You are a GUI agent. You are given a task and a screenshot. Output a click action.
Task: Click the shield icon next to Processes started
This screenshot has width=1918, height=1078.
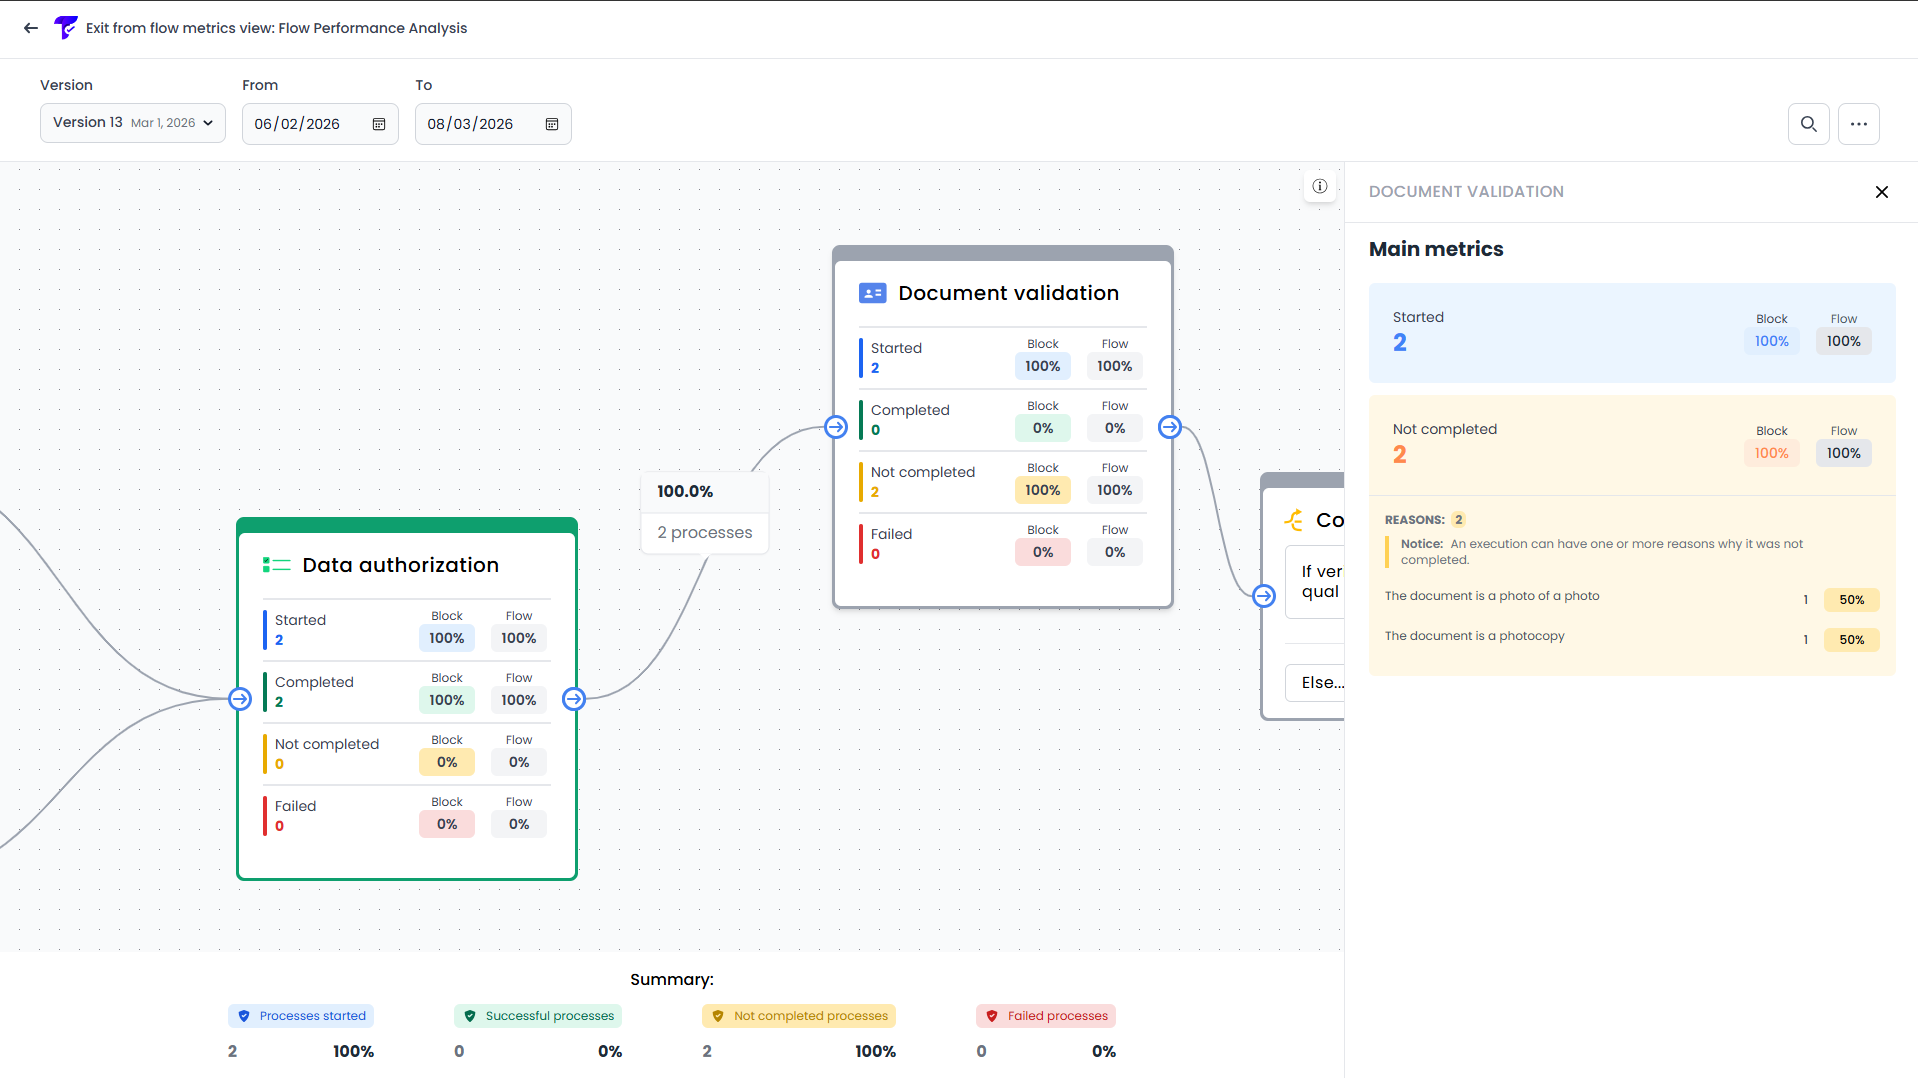point(244,1015)
